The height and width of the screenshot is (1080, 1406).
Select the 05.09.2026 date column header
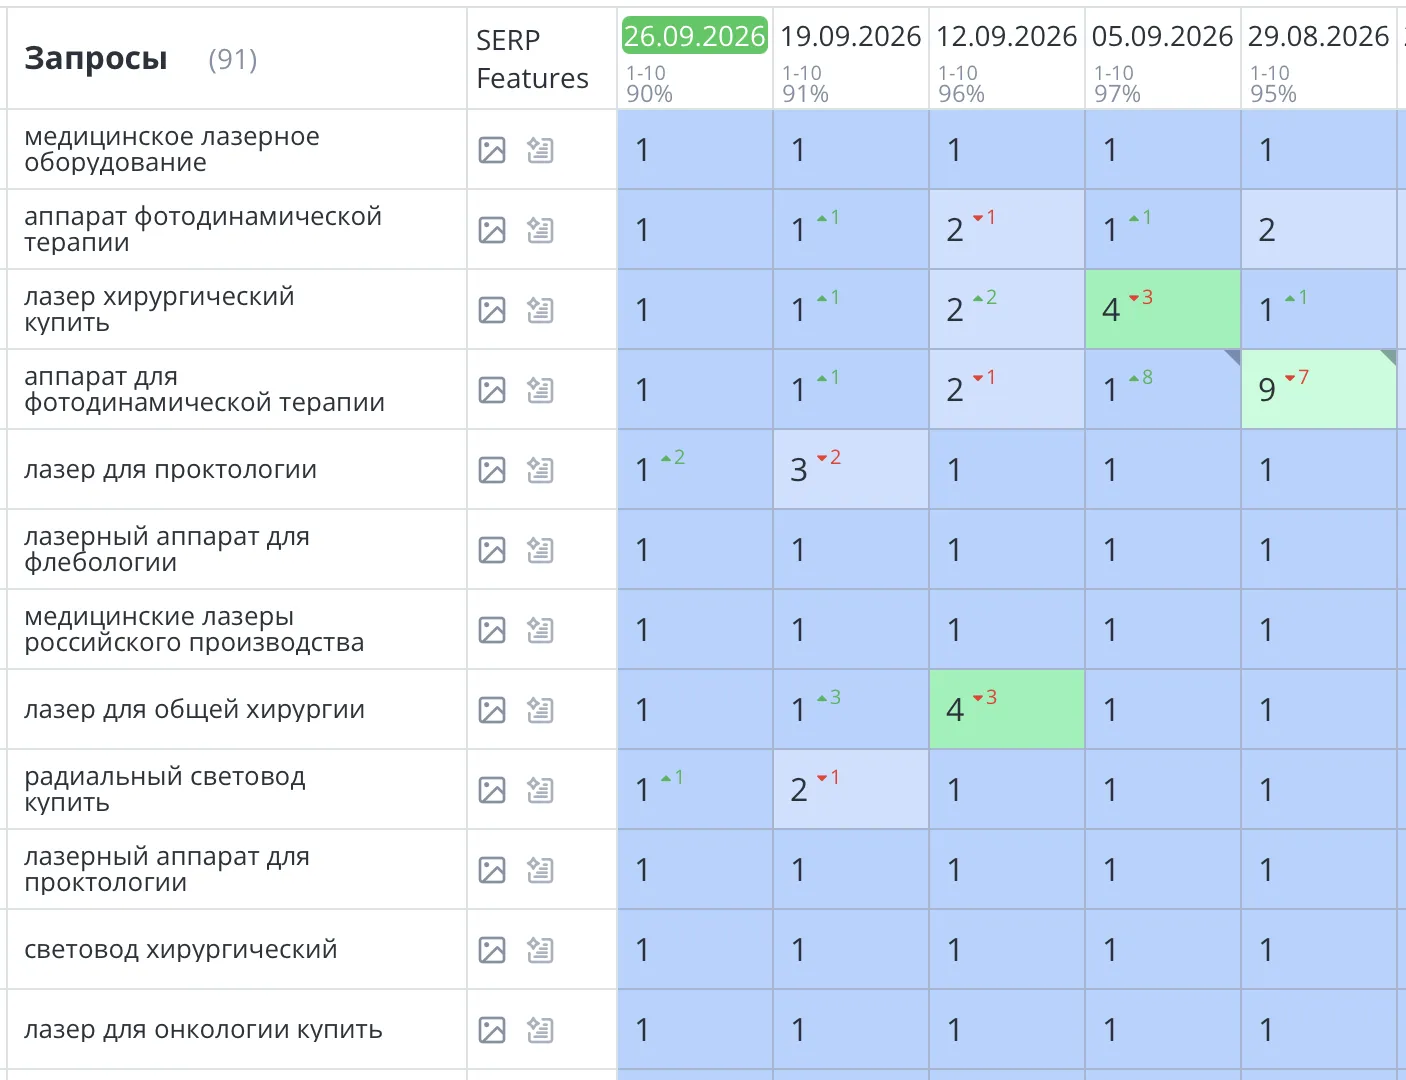coord(1162,36)
